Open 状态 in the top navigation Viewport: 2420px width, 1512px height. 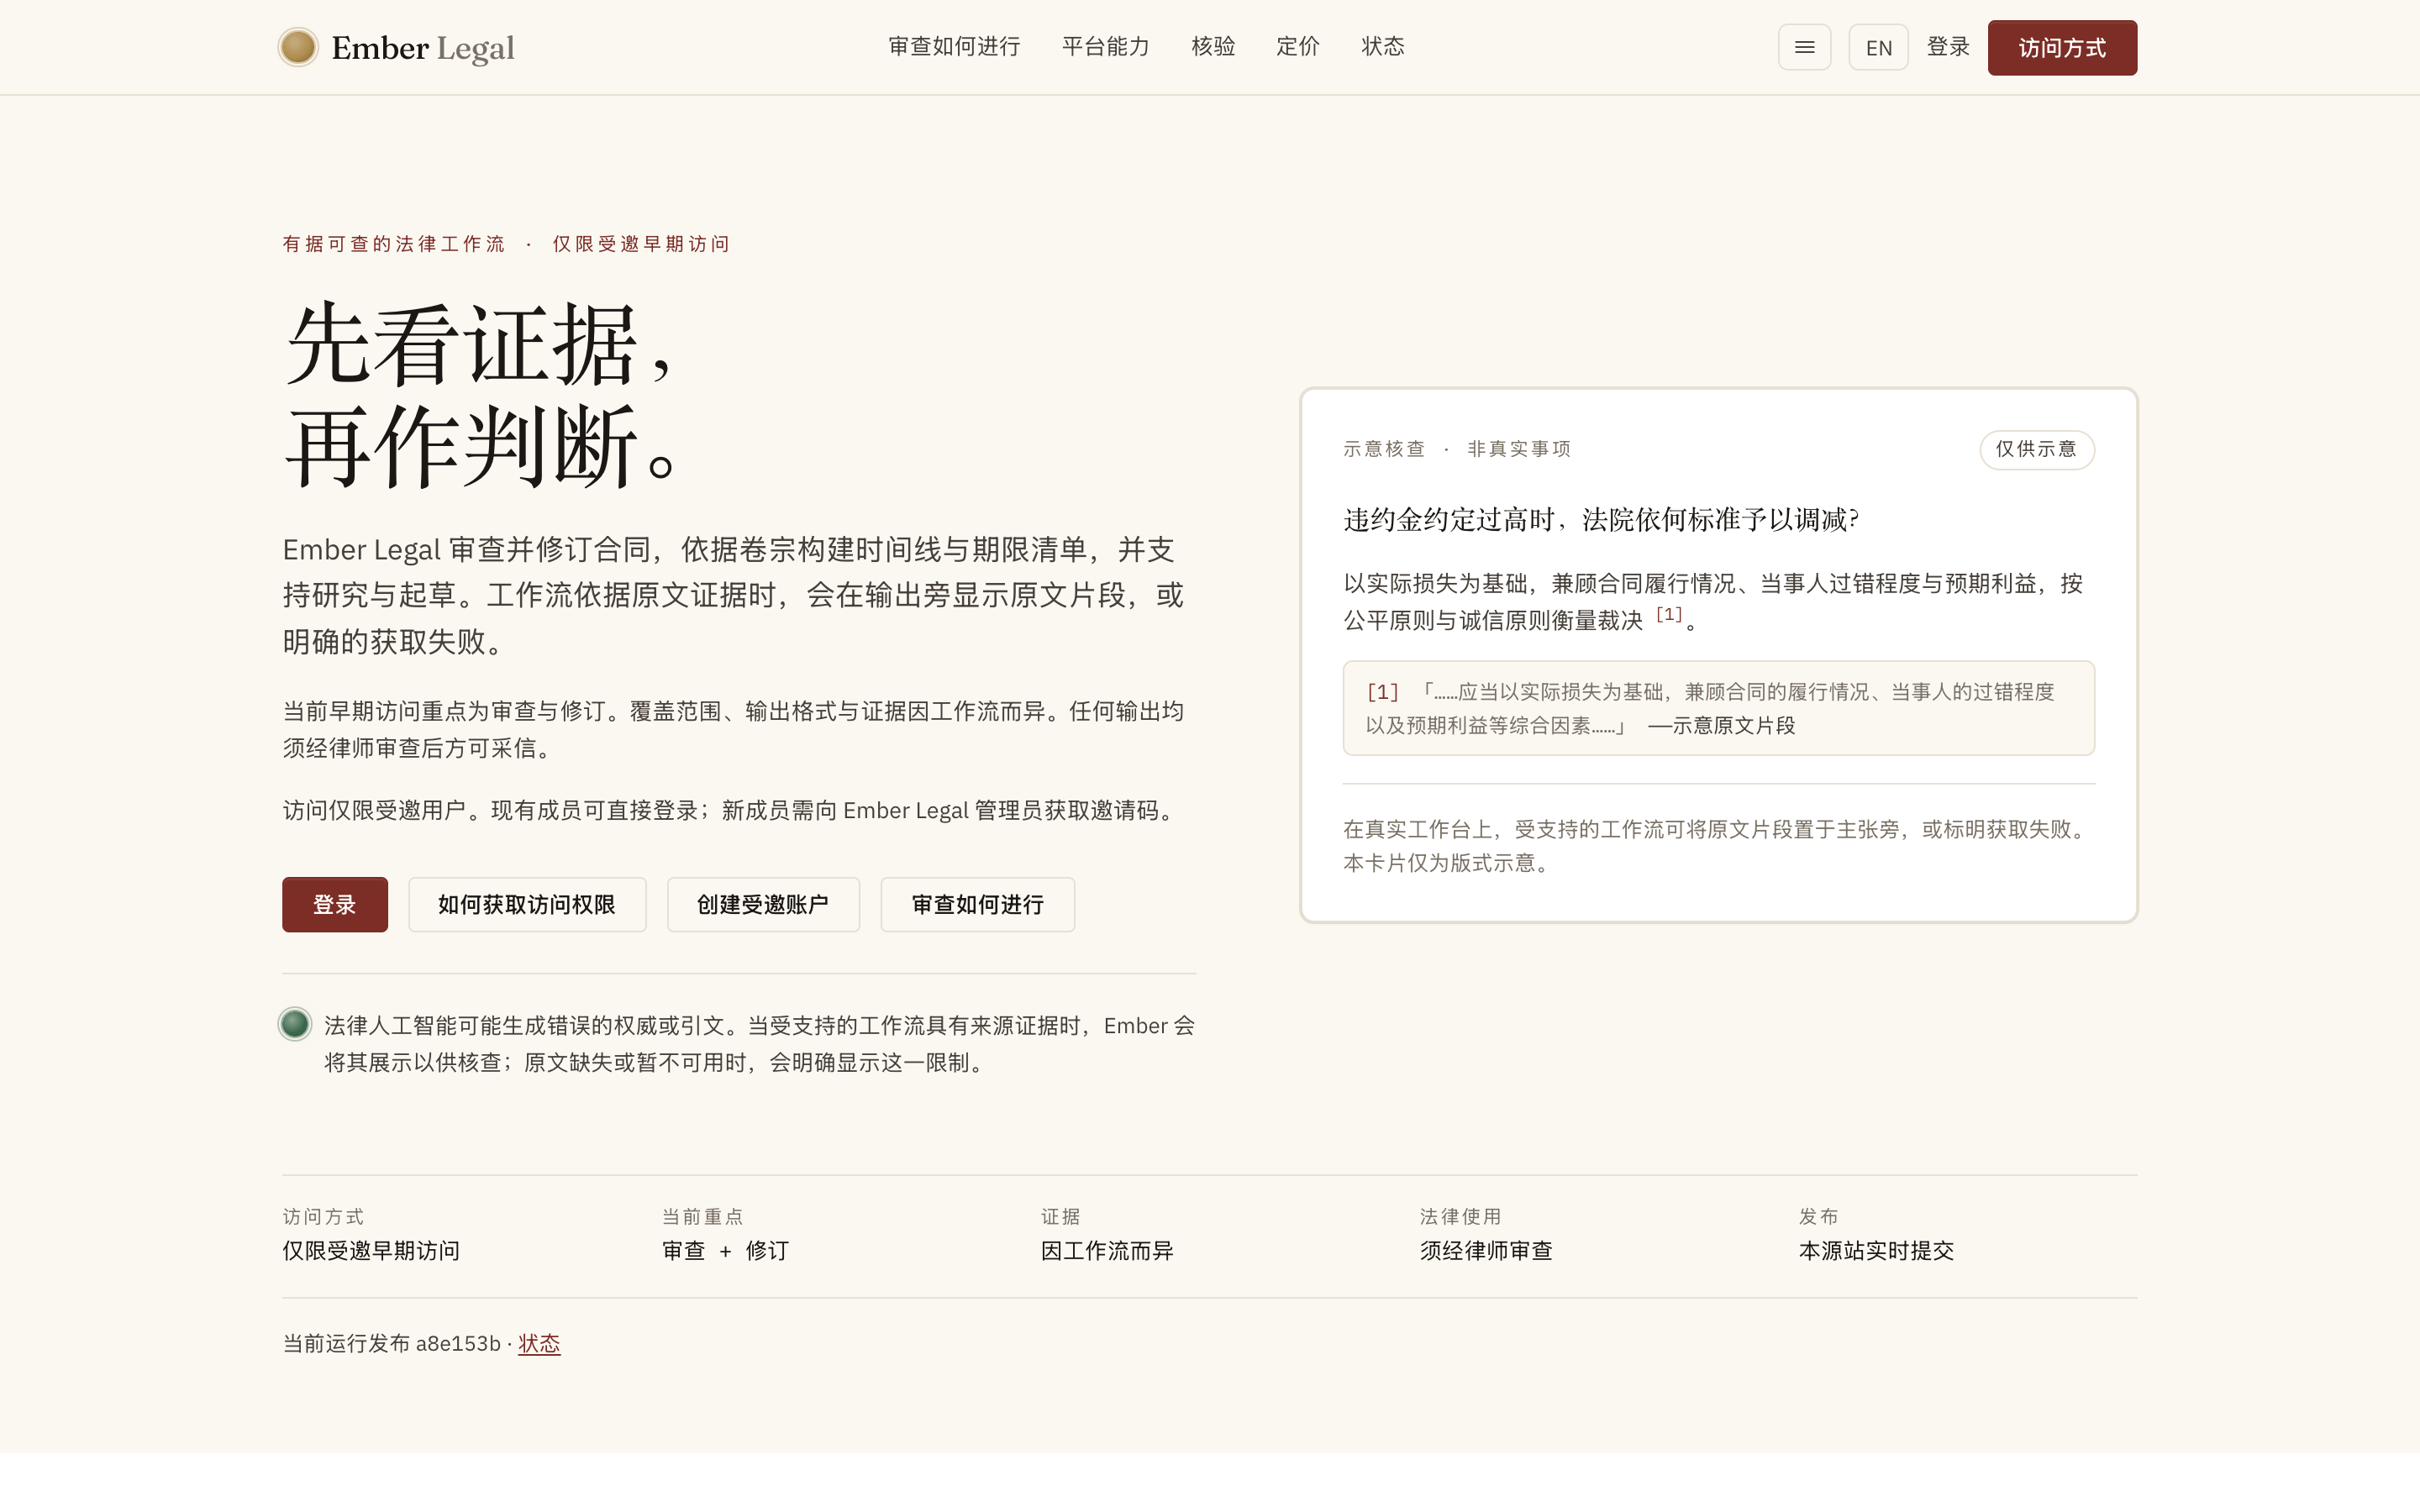coord(1383,46)
